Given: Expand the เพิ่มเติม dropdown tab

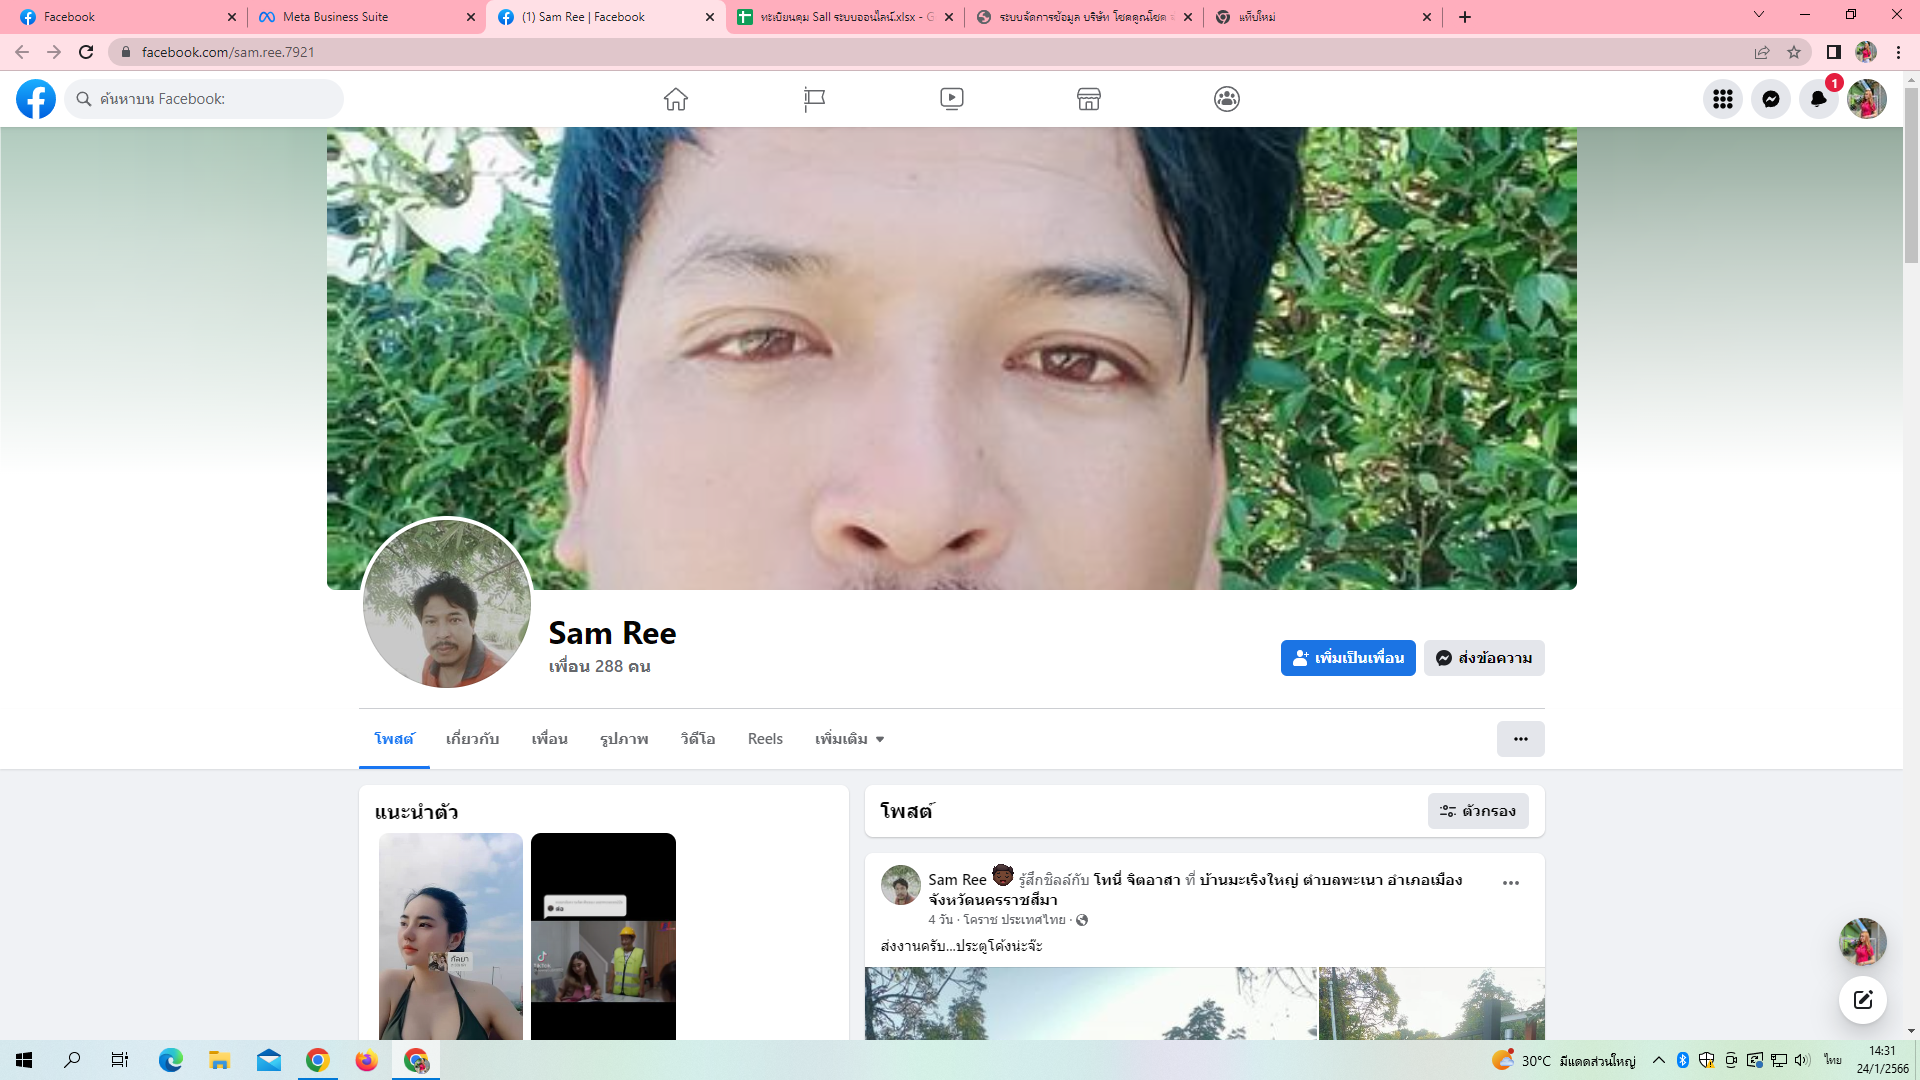Looking at the screenshot, I should pyautogui.click(x=849, y=739).
